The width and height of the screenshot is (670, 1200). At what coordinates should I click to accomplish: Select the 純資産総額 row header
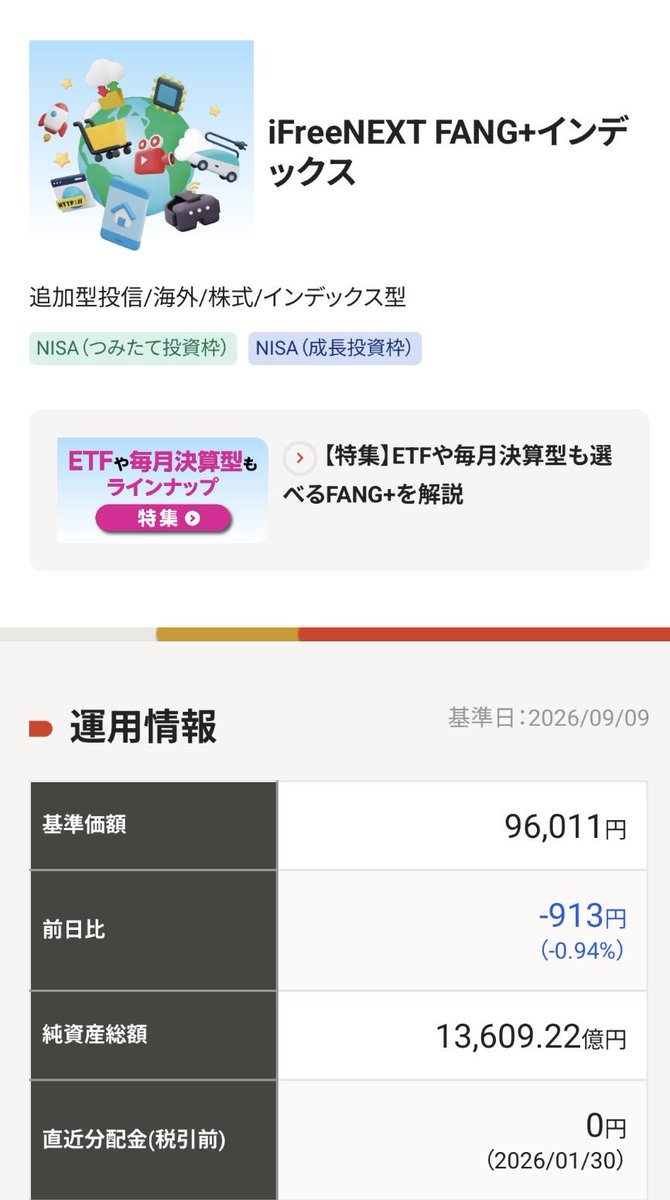(153, 1035)
